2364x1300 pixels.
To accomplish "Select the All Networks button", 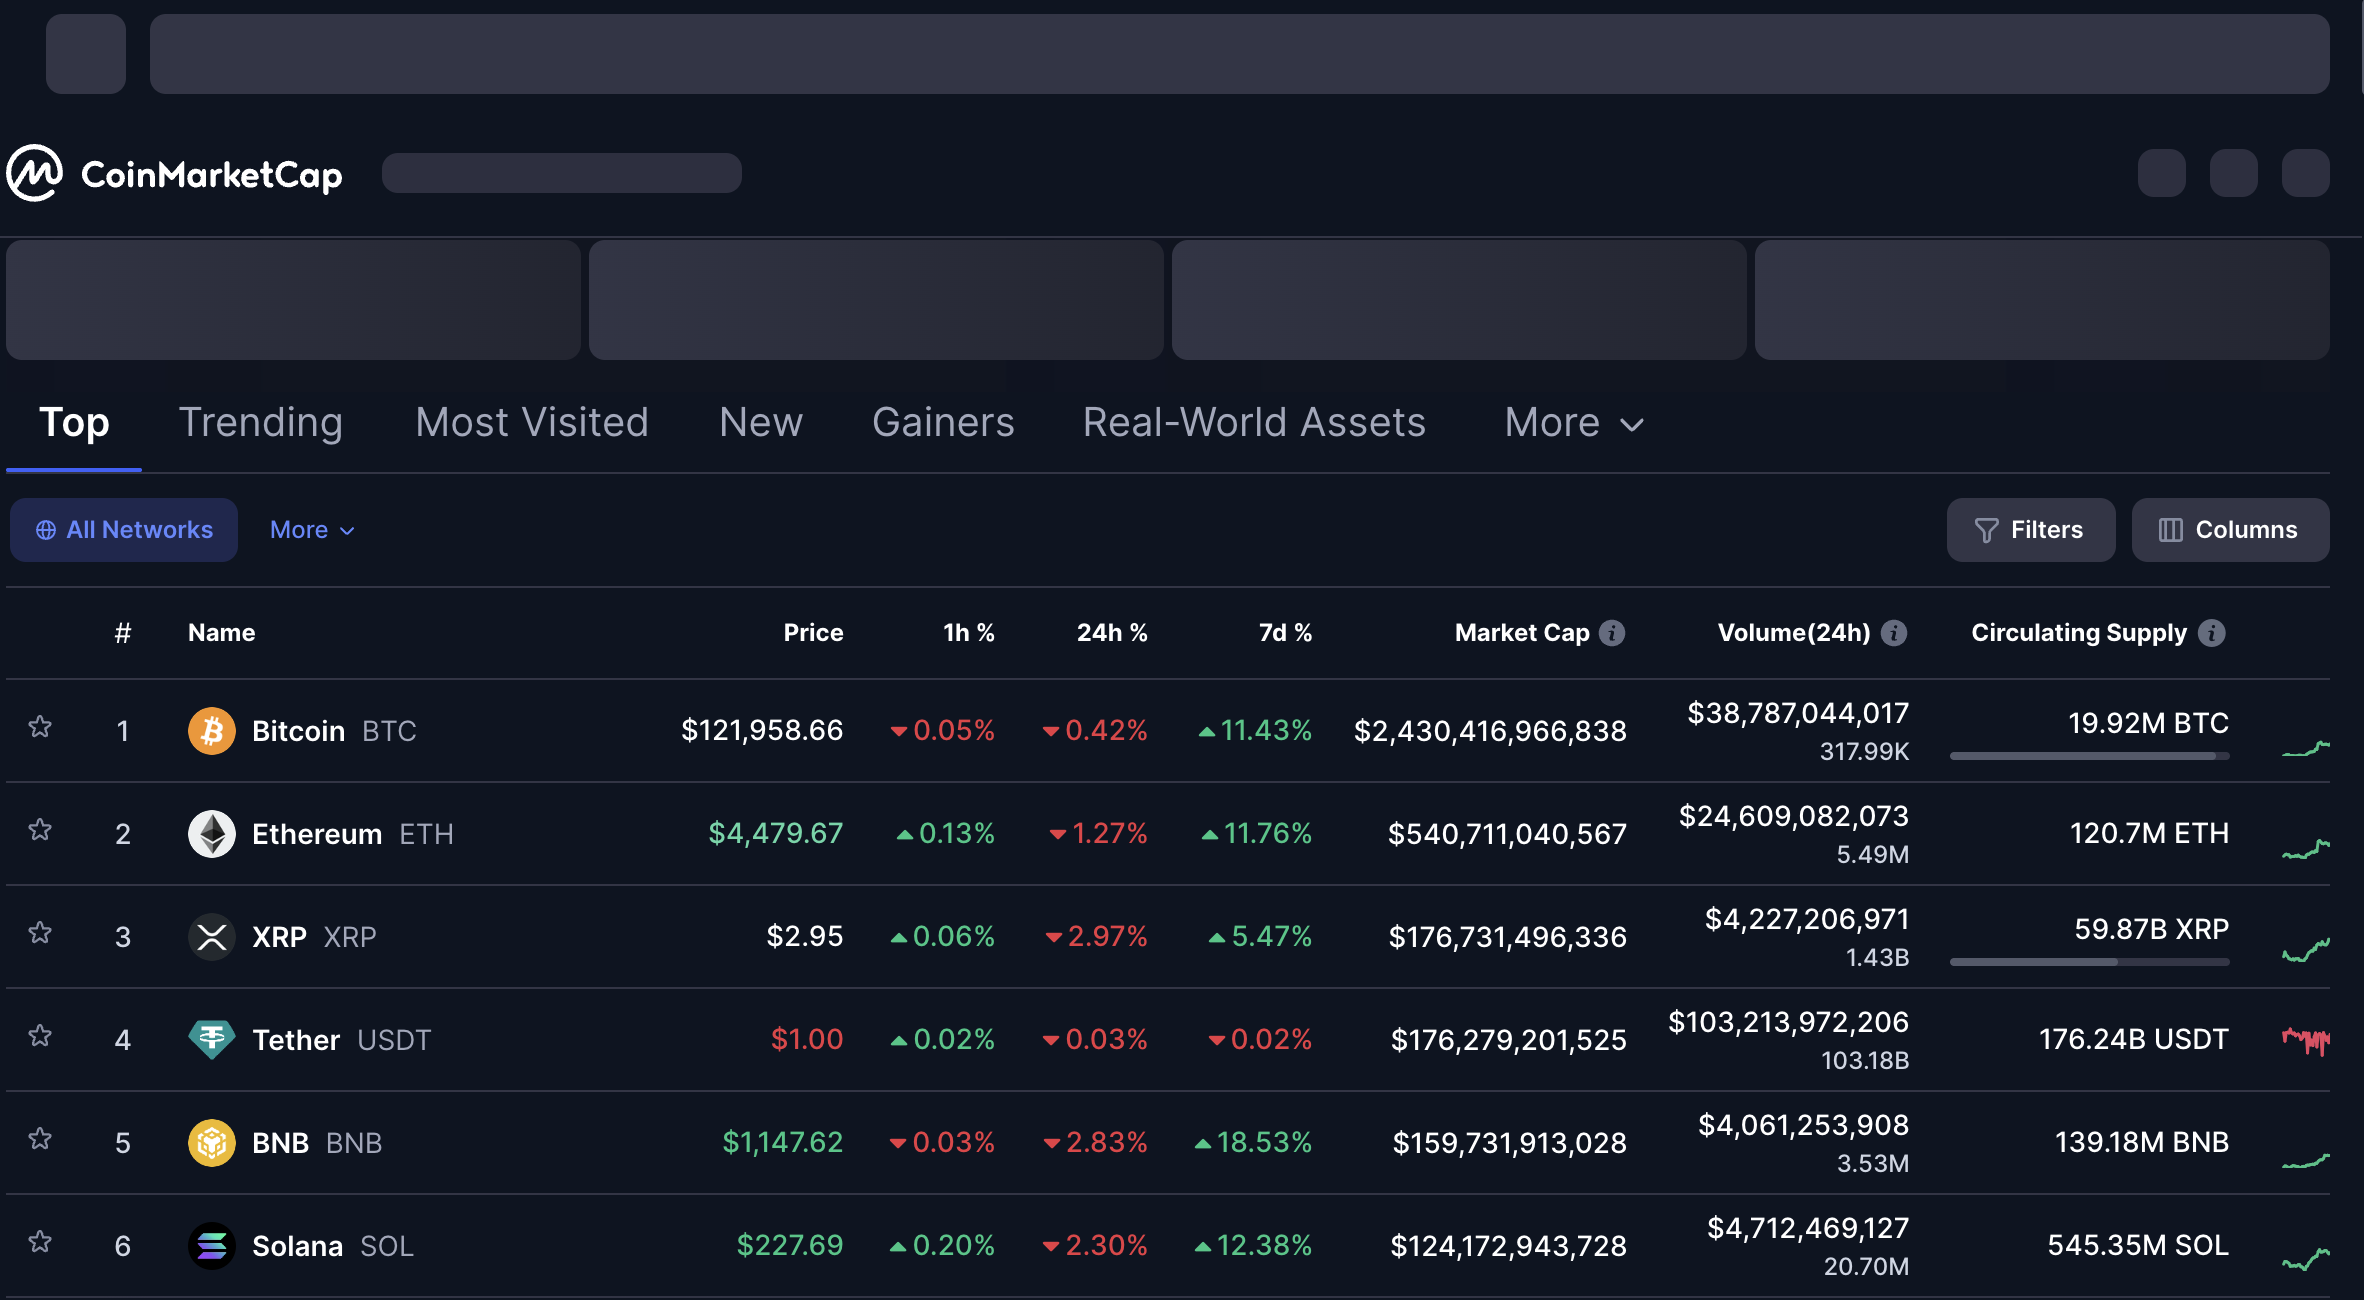I will 124,530.
